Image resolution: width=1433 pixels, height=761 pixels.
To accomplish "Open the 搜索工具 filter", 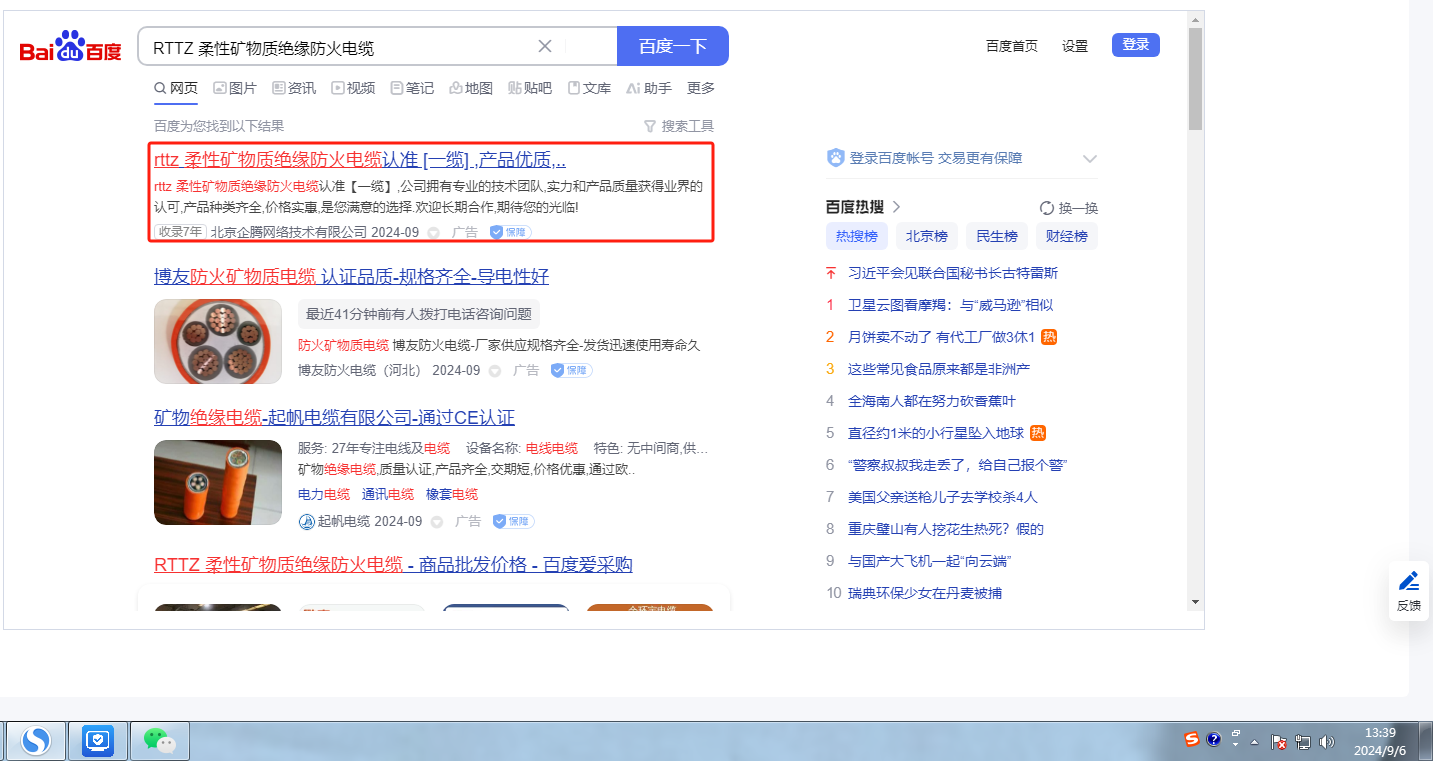I will tap(679, 126).
